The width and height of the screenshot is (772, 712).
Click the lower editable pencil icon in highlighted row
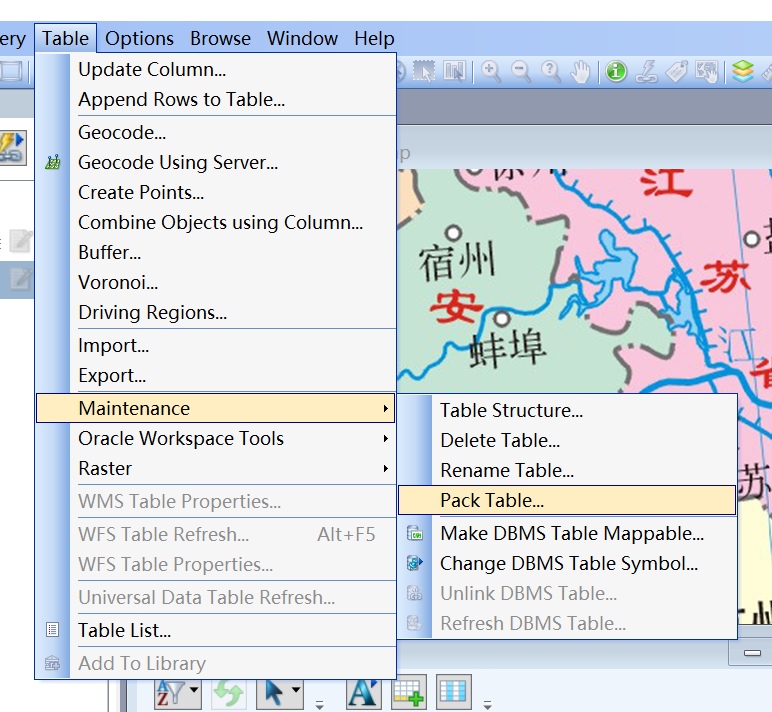[x=20, y=279]
